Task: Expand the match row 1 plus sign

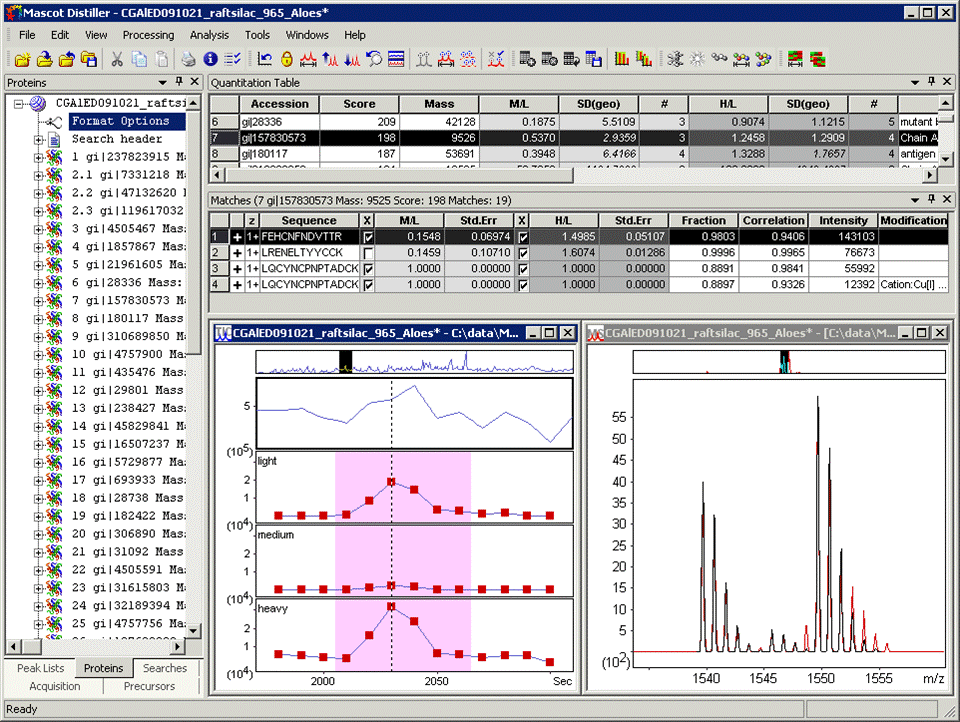Action: 237,237
